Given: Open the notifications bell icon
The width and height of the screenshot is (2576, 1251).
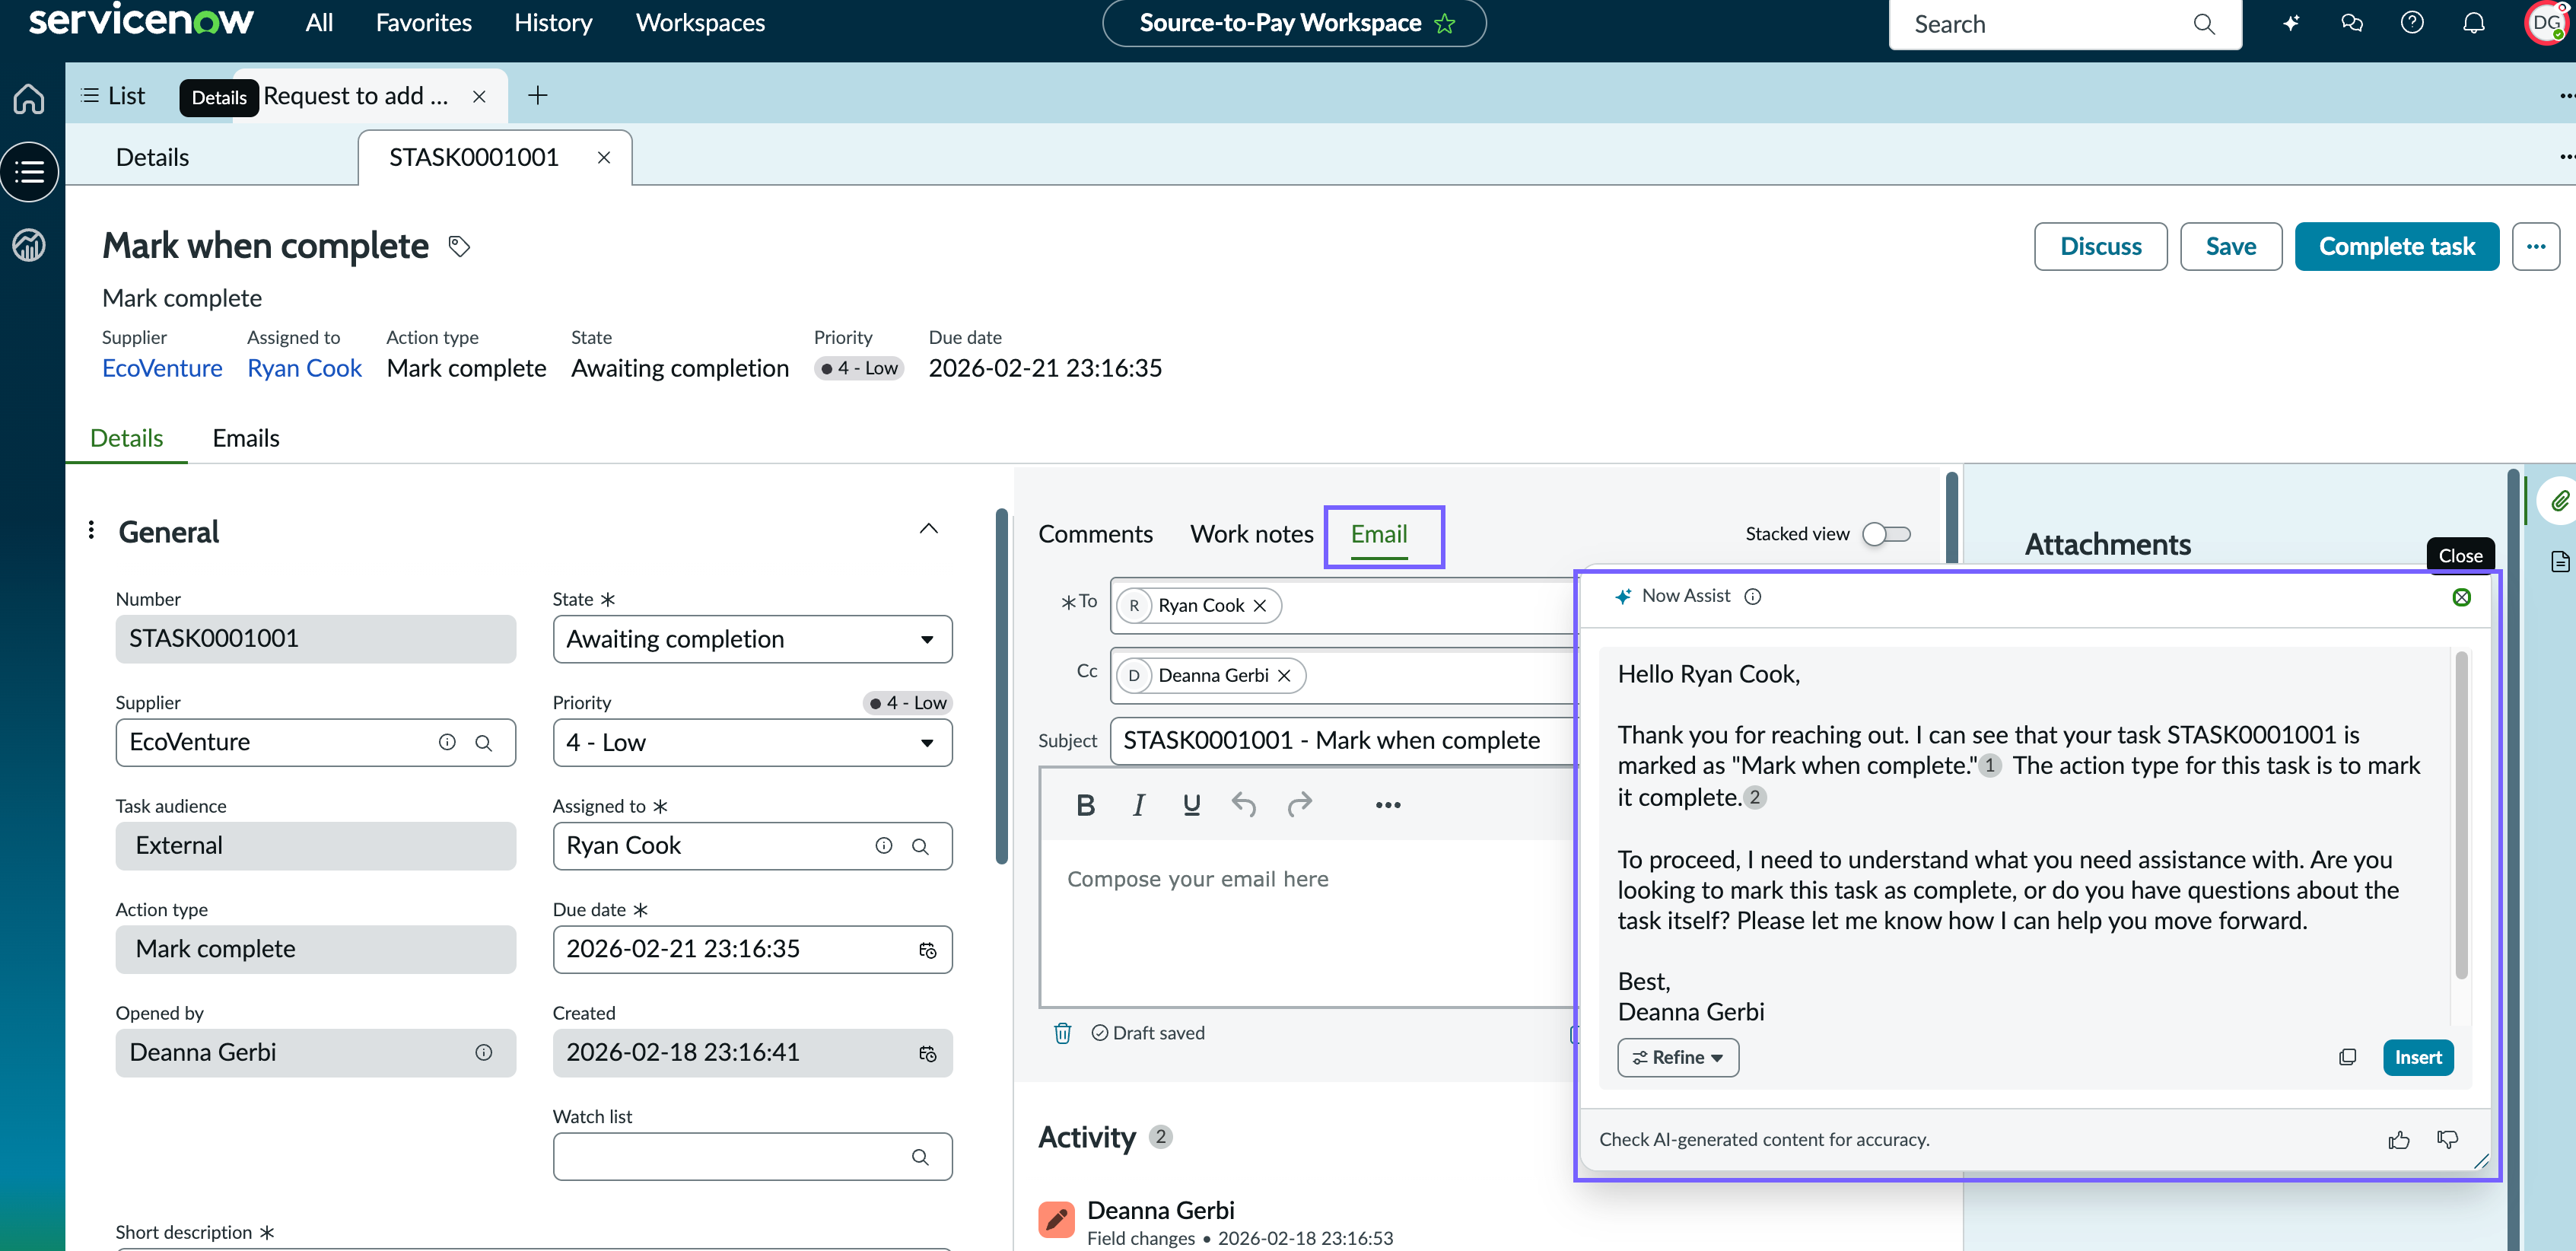Looking at the screenshot, I should 2473,23.
